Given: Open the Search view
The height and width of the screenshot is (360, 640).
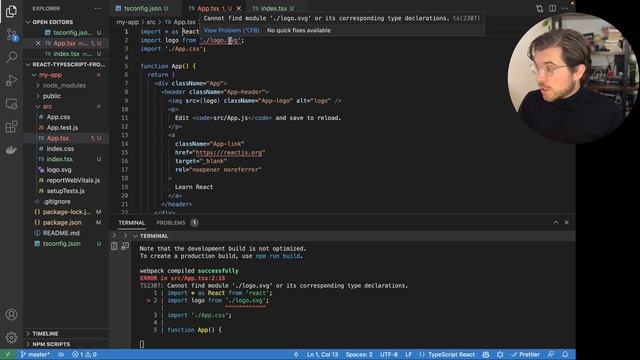Looking at the screenshot, I should 11,57.
